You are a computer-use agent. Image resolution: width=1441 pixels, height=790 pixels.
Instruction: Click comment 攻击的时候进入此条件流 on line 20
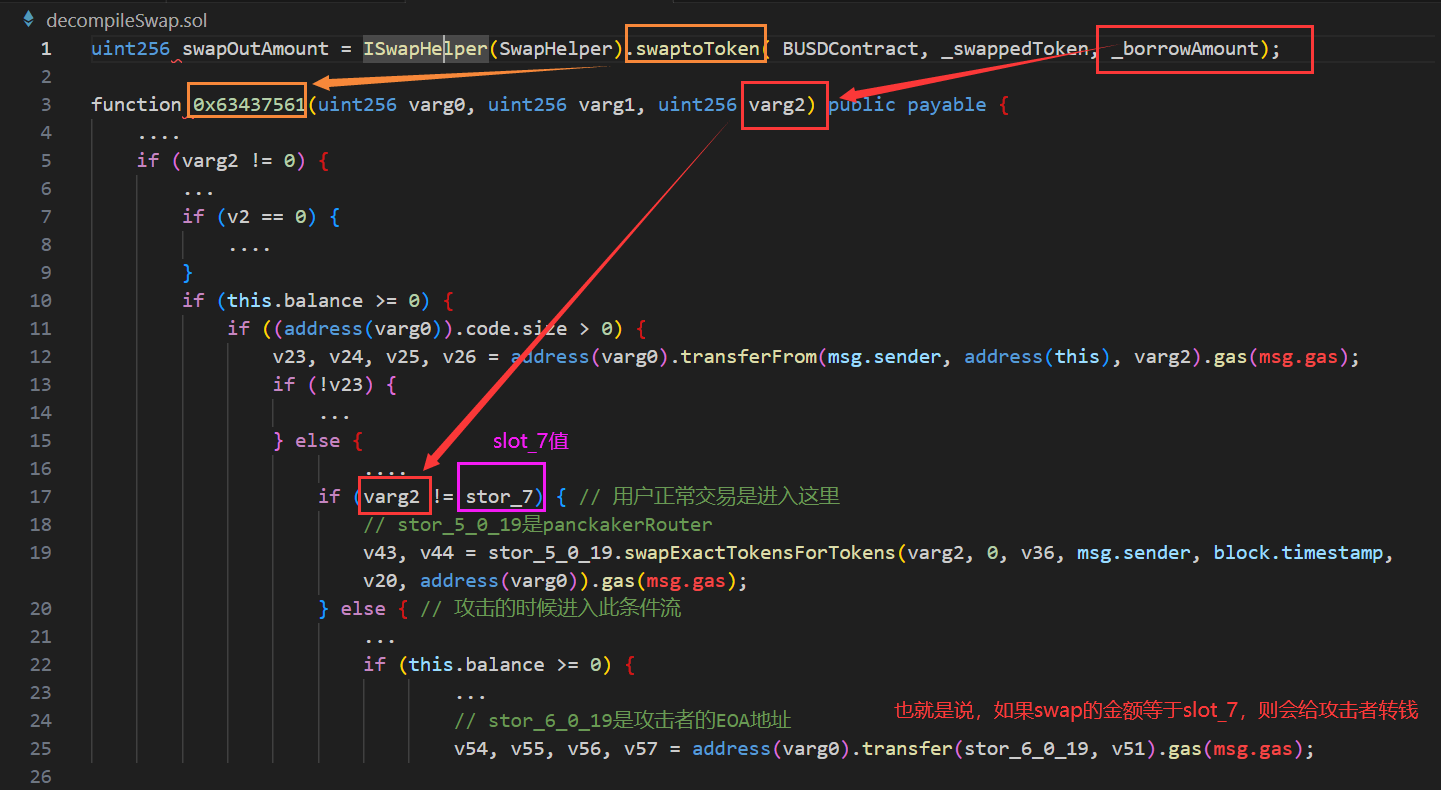551,609
